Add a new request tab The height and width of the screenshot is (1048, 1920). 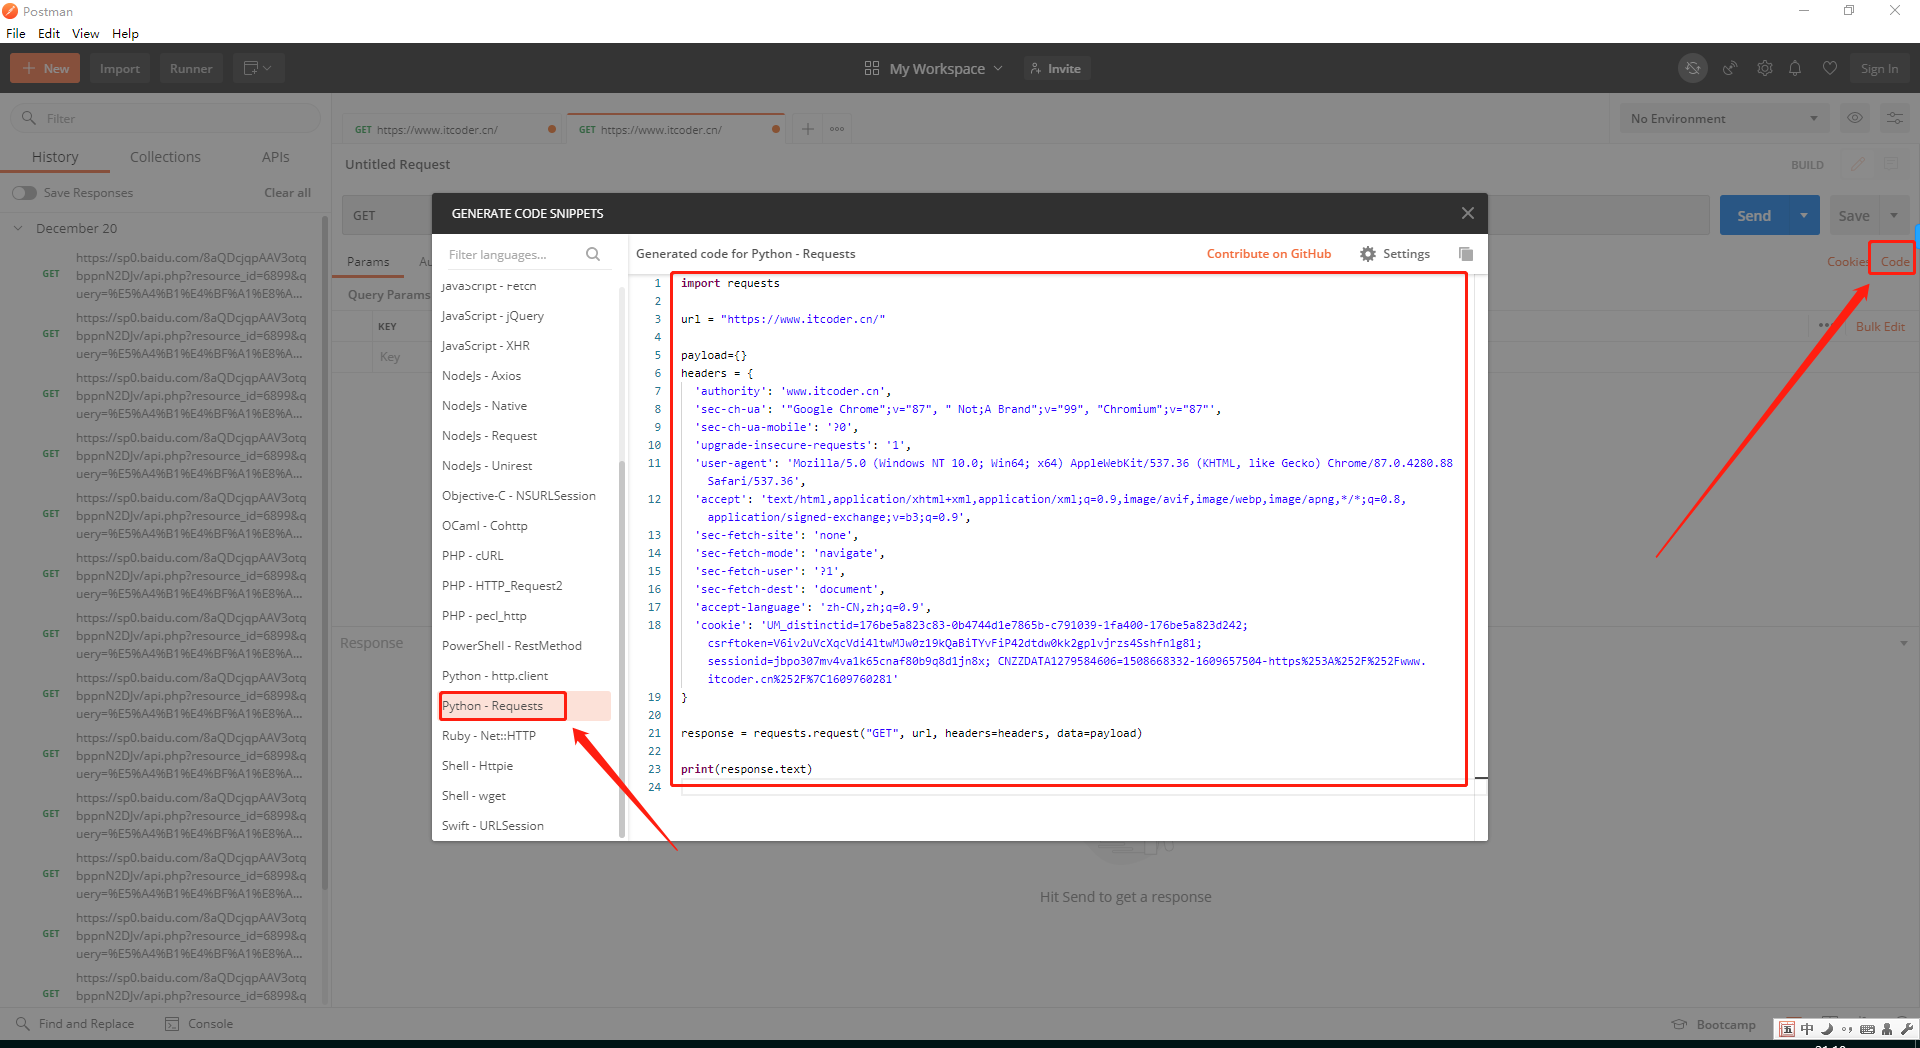click(808, 129)
